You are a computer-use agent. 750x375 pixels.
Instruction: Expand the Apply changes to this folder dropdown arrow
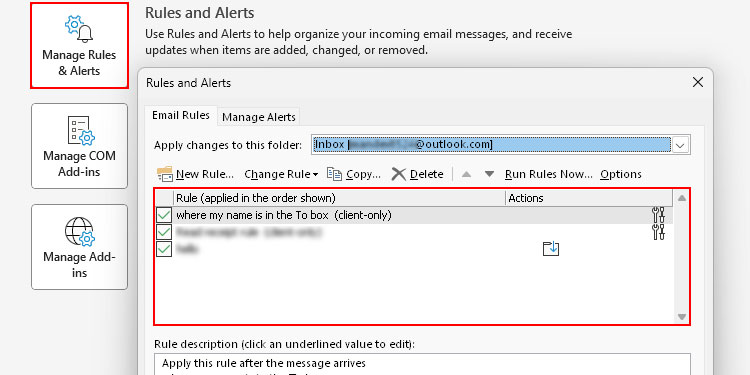(x=681, y=145)
